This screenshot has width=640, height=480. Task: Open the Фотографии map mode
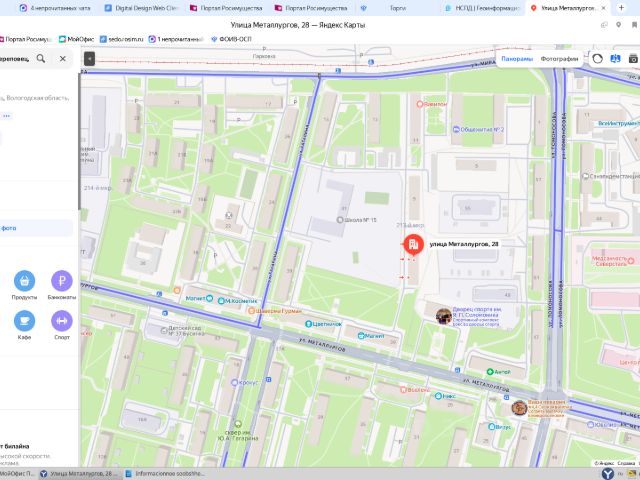(x=559, y=59)
